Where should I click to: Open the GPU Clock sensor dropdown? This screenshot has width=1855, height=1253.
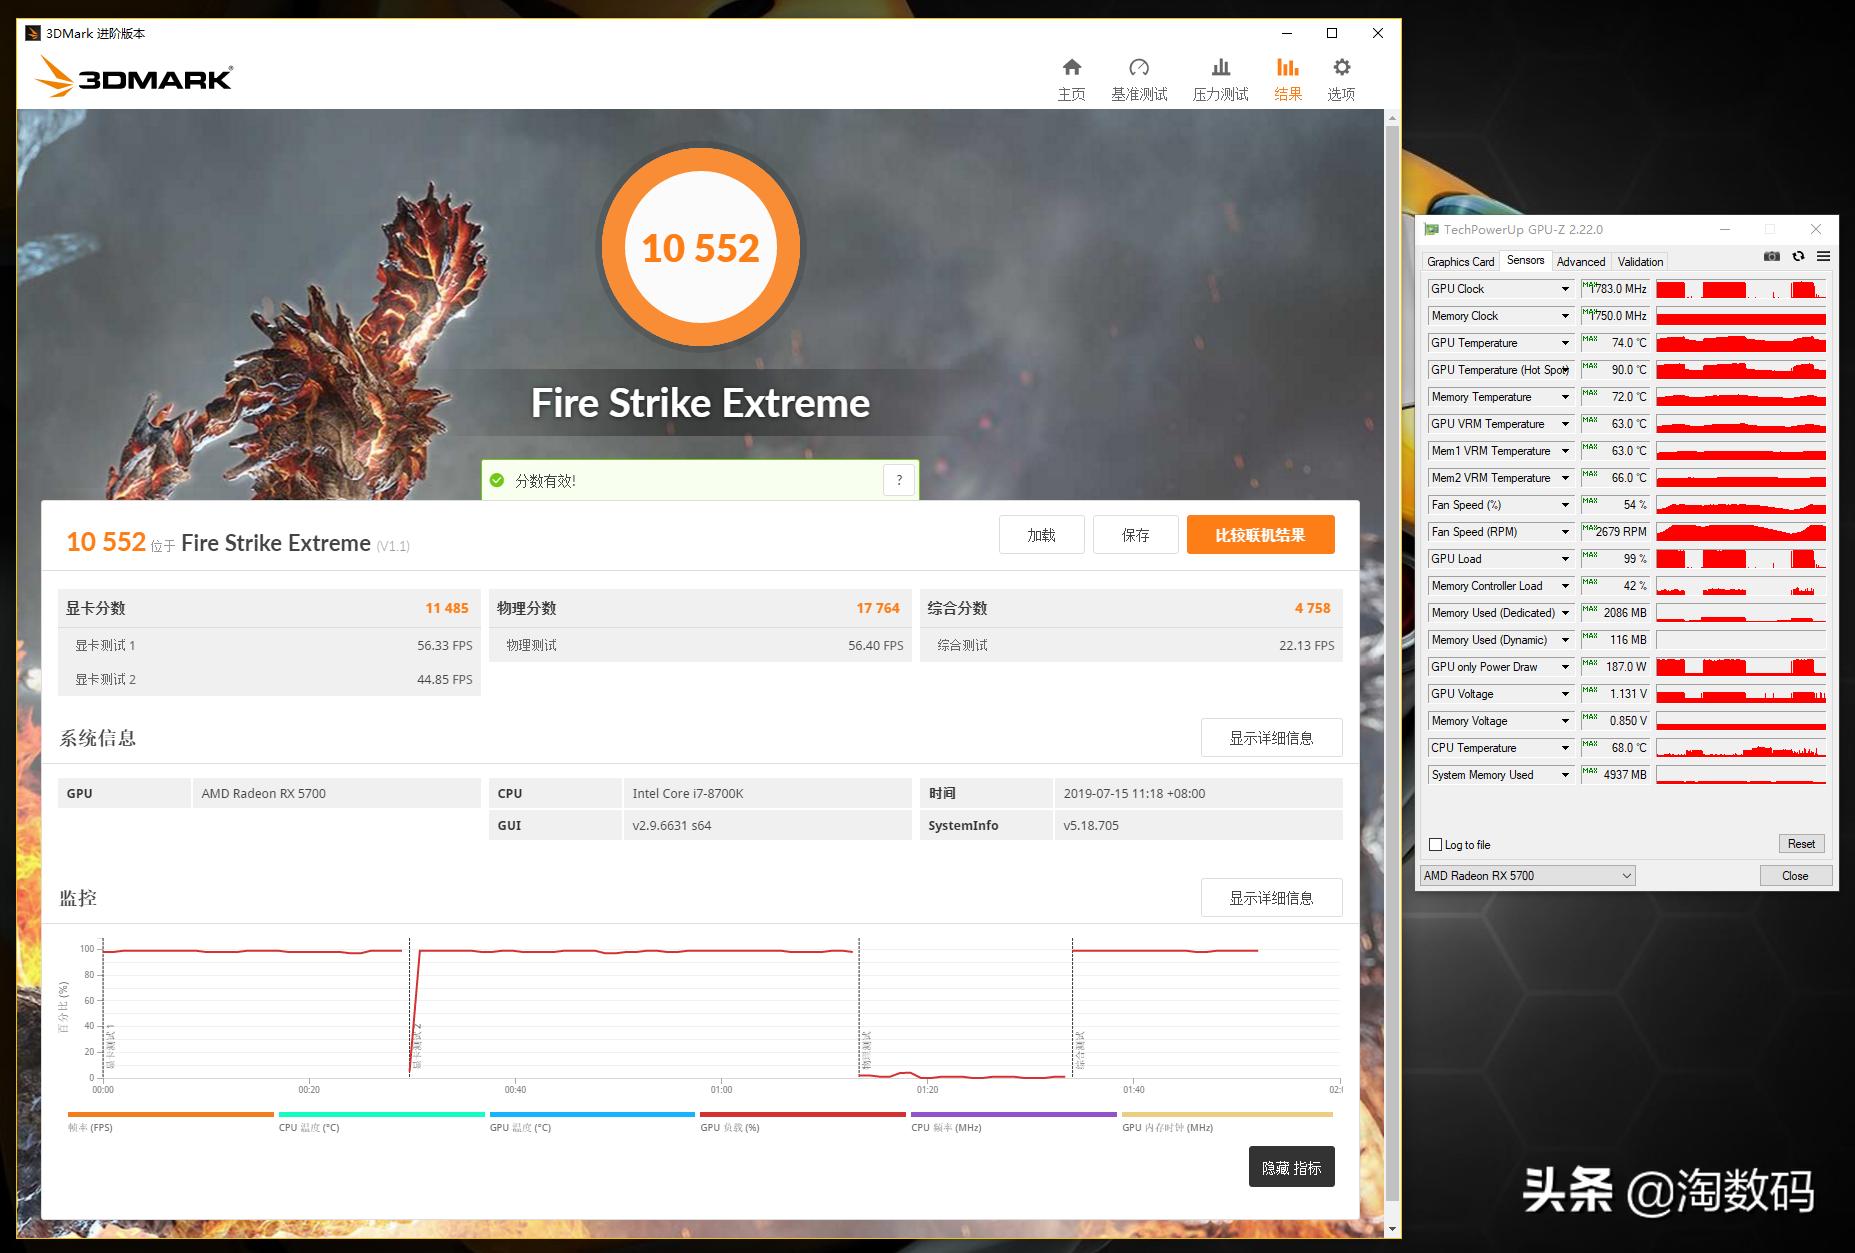(1565, 289)
